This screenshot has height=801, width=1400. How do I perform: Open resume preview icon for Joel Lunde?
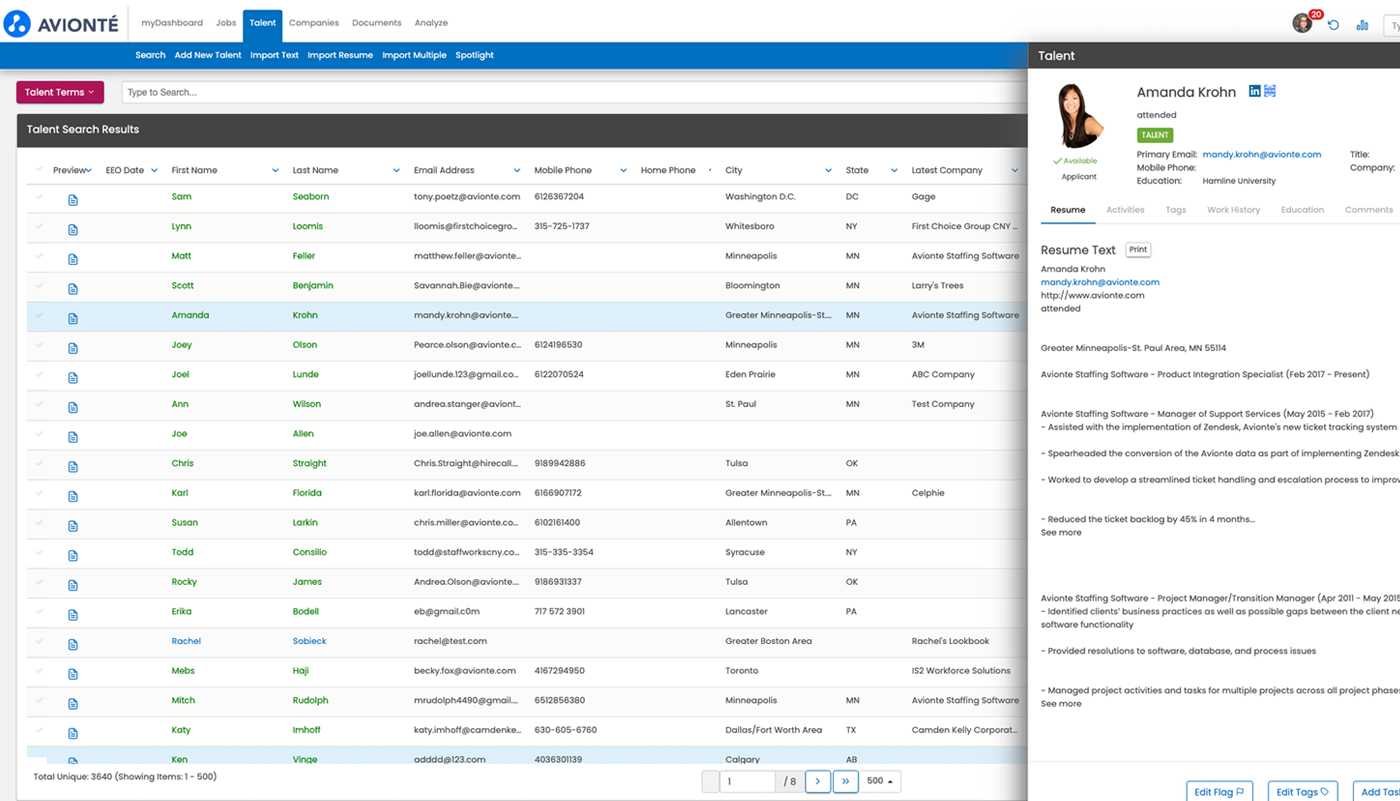(73, 377)
